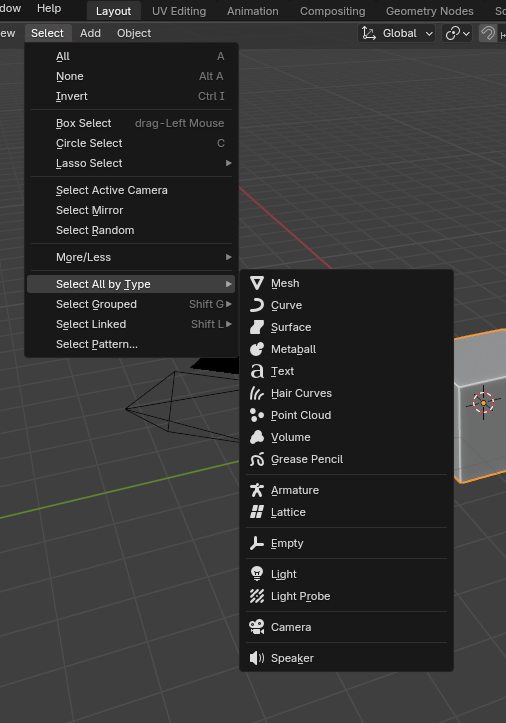Pick the Surface type icon
The height and width of the screenshot is (723, 506).
[x=257, y=327]
